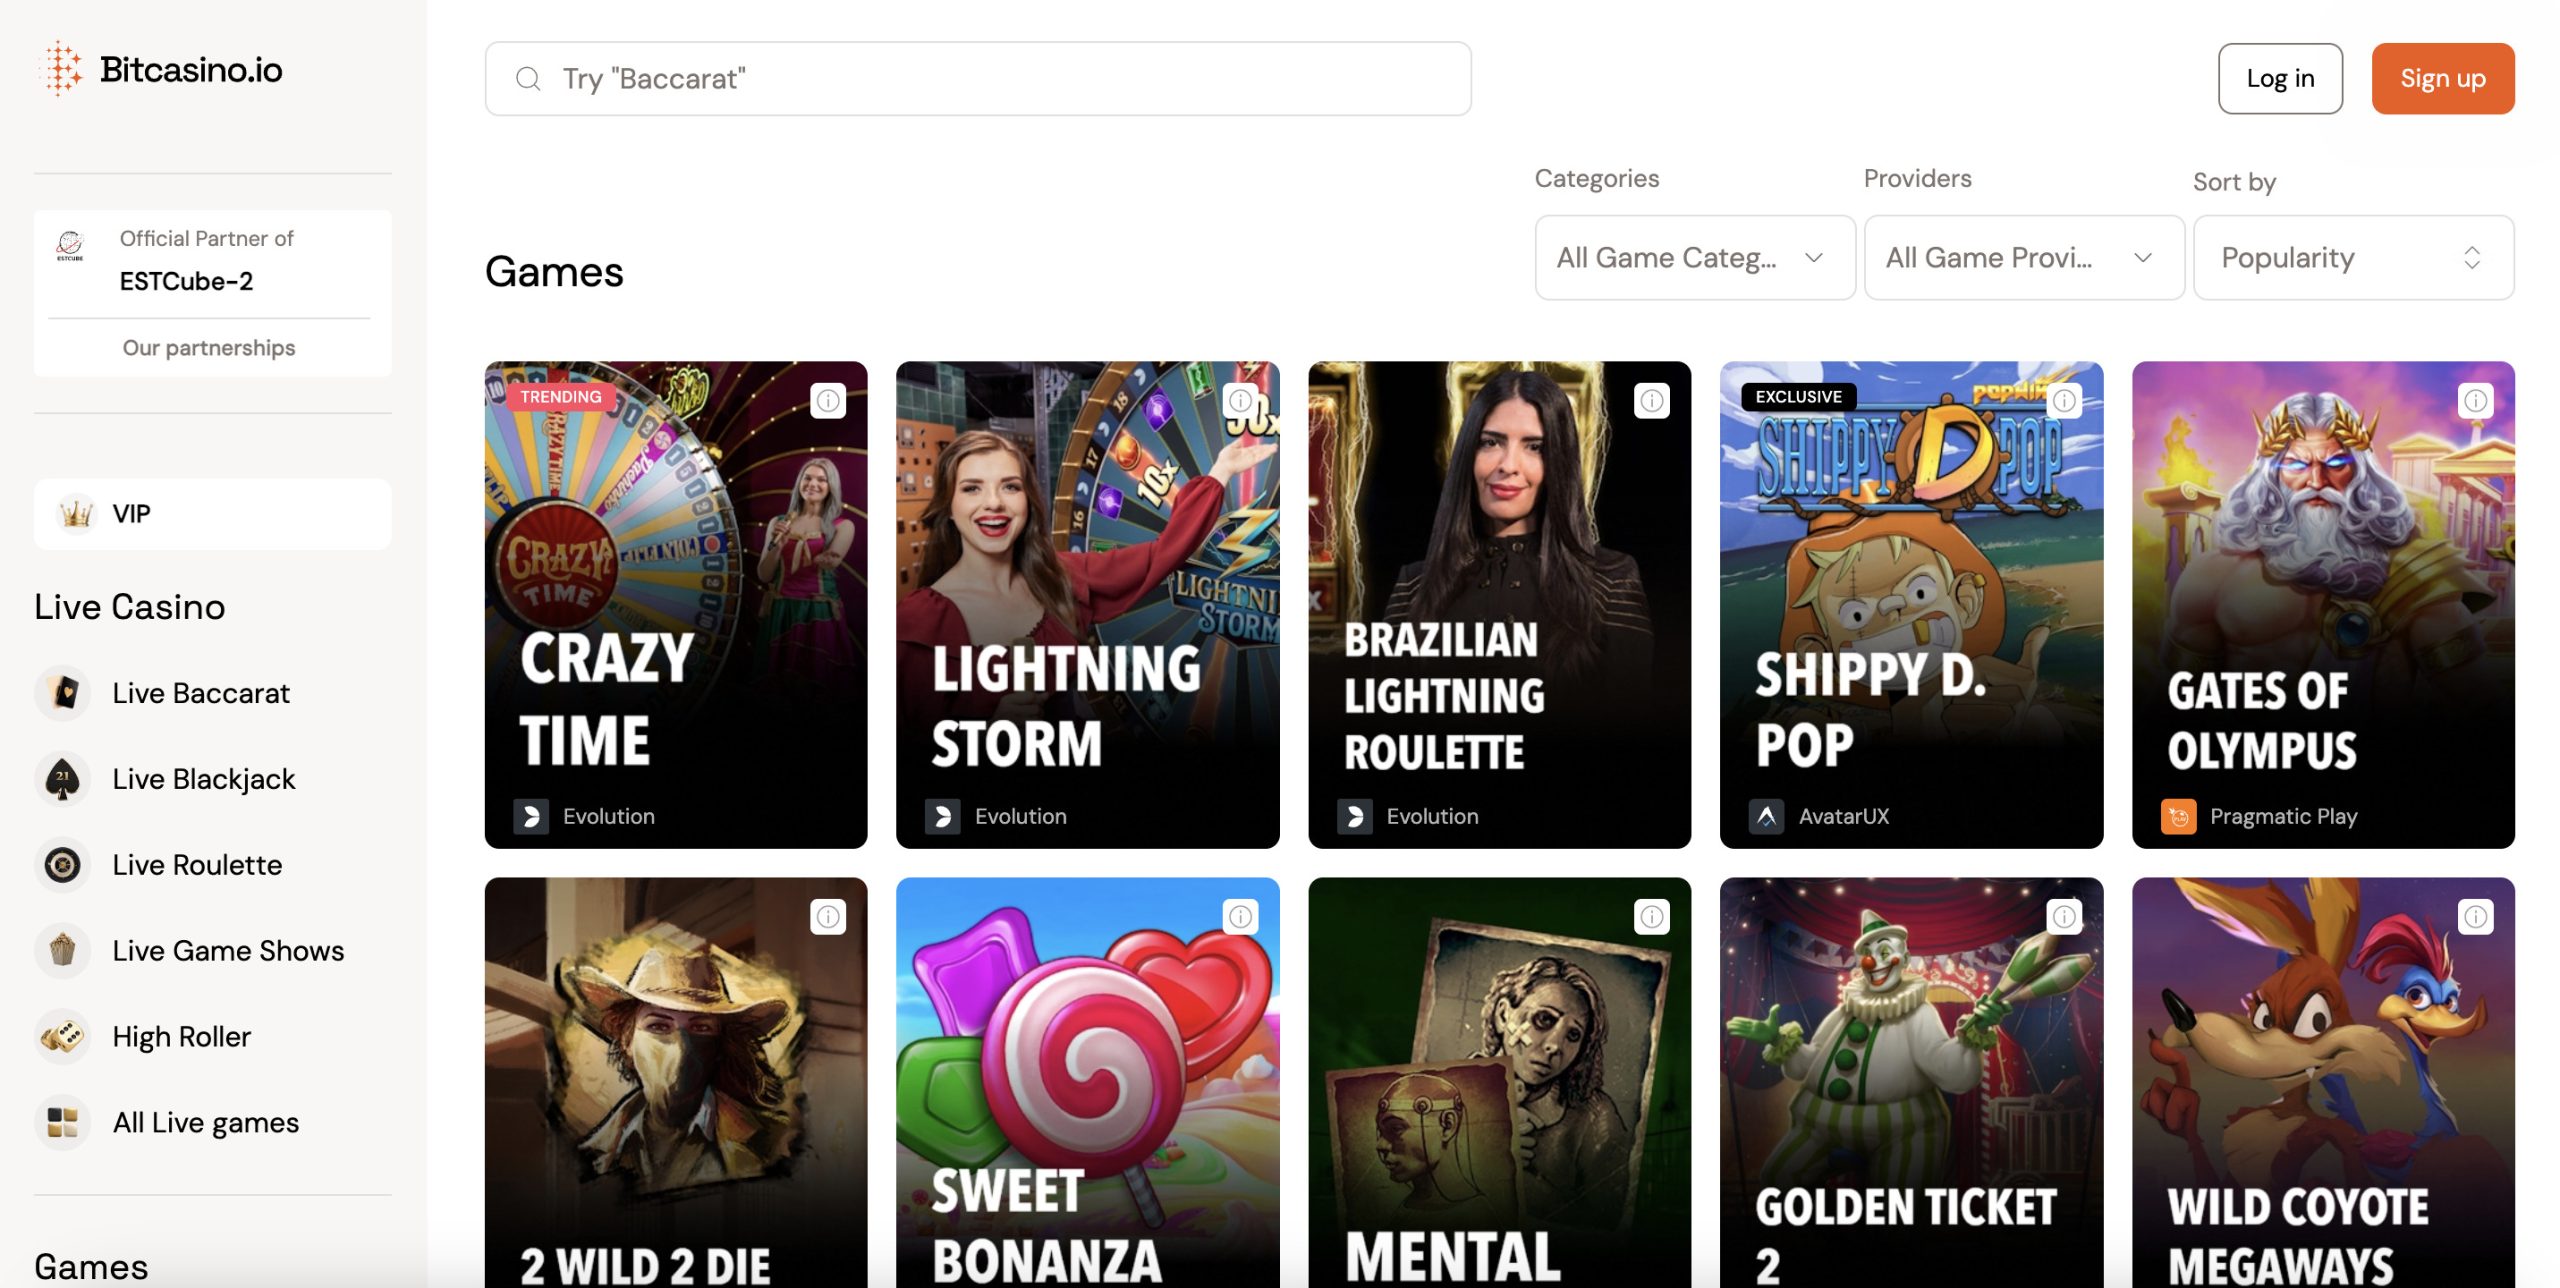Image resolution: width=2560 pixels, height=1288 pixels.
Task: Click the Log in button
Action: pos(2280,79)
